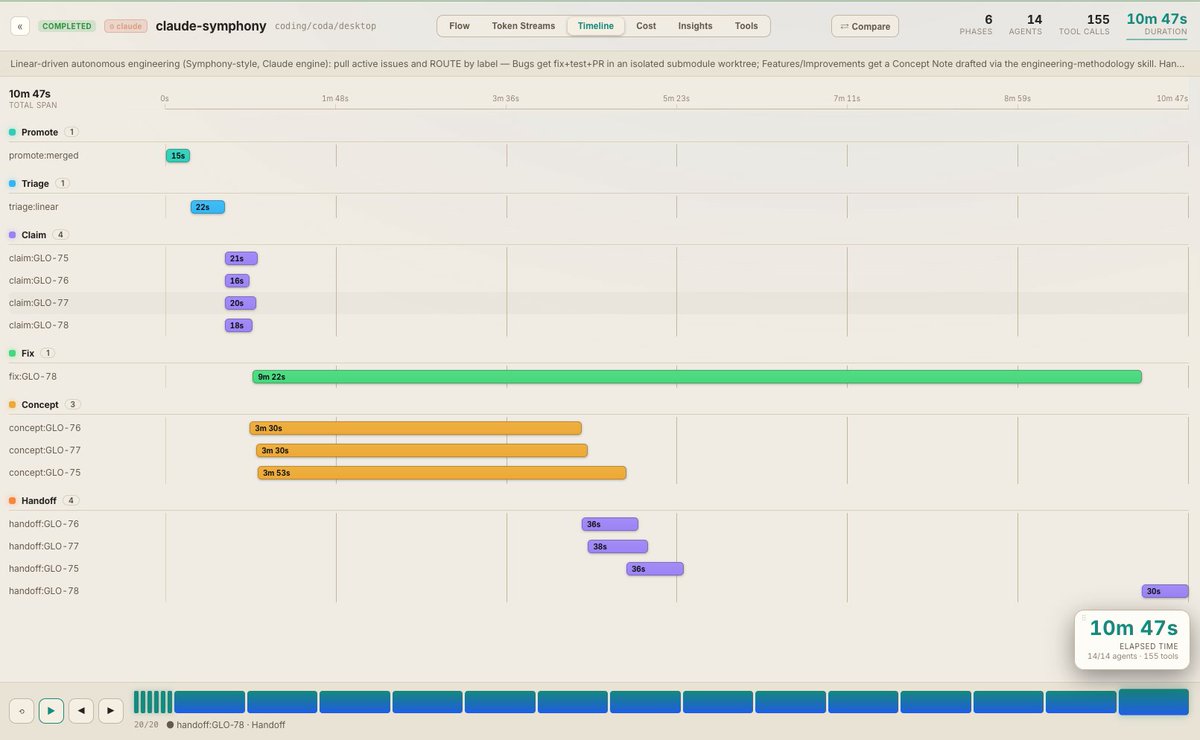Screen dimensions: 1200x740
Task: Click the handoff:GLO-76 row label
Action: tap(44, 524)
